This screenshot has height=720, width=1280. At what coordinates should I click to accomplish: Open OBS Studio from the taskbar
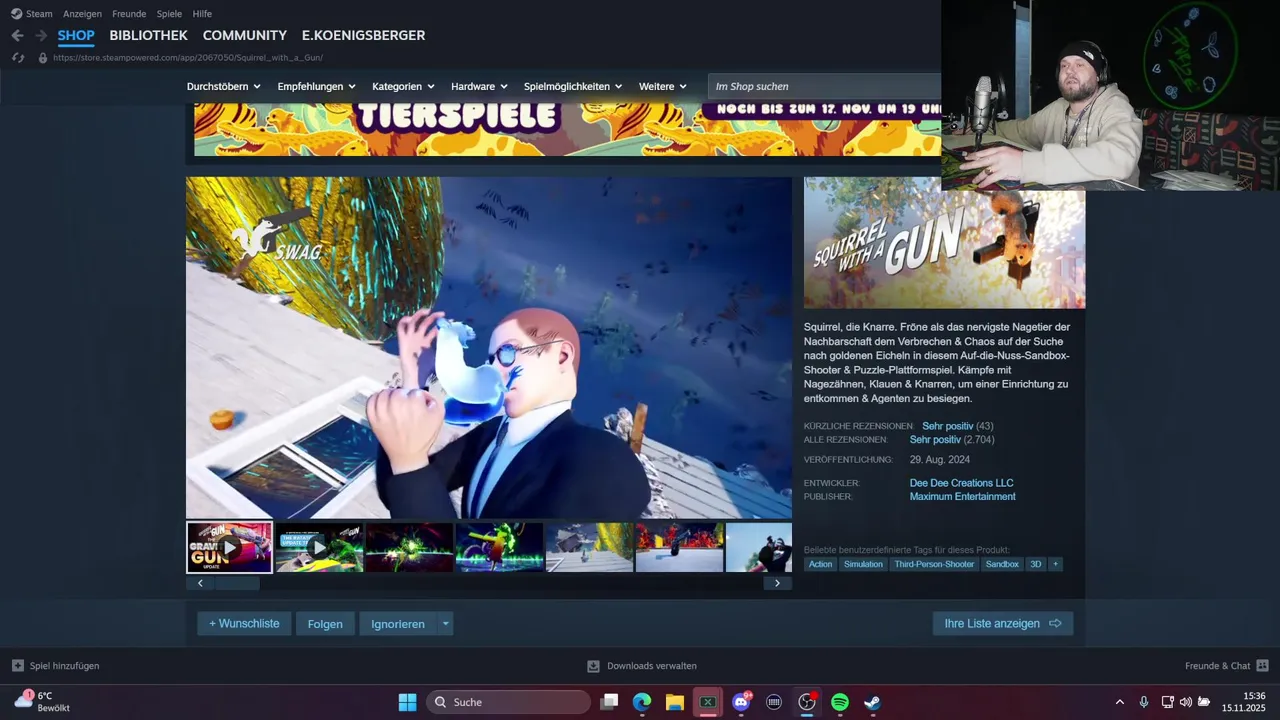pos(807,702)
